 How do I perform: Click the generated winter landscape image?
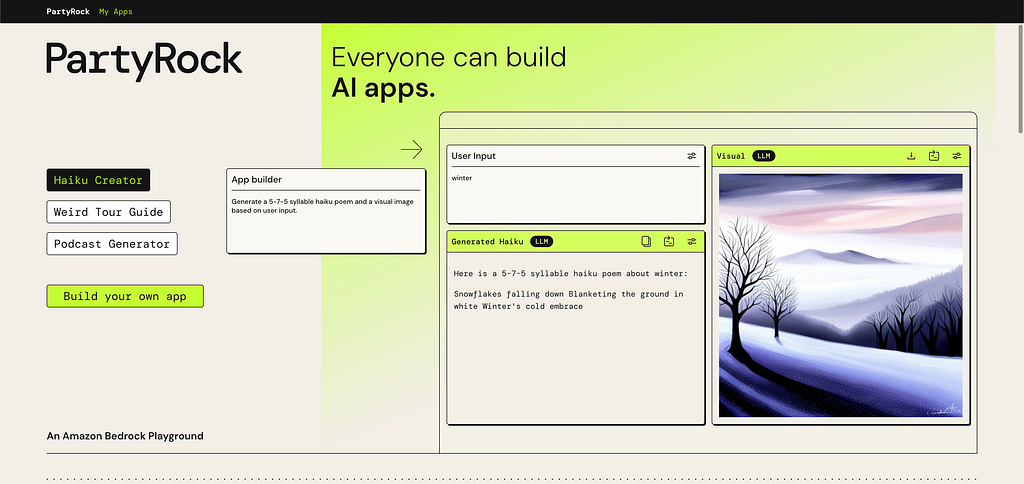[840, 295]
